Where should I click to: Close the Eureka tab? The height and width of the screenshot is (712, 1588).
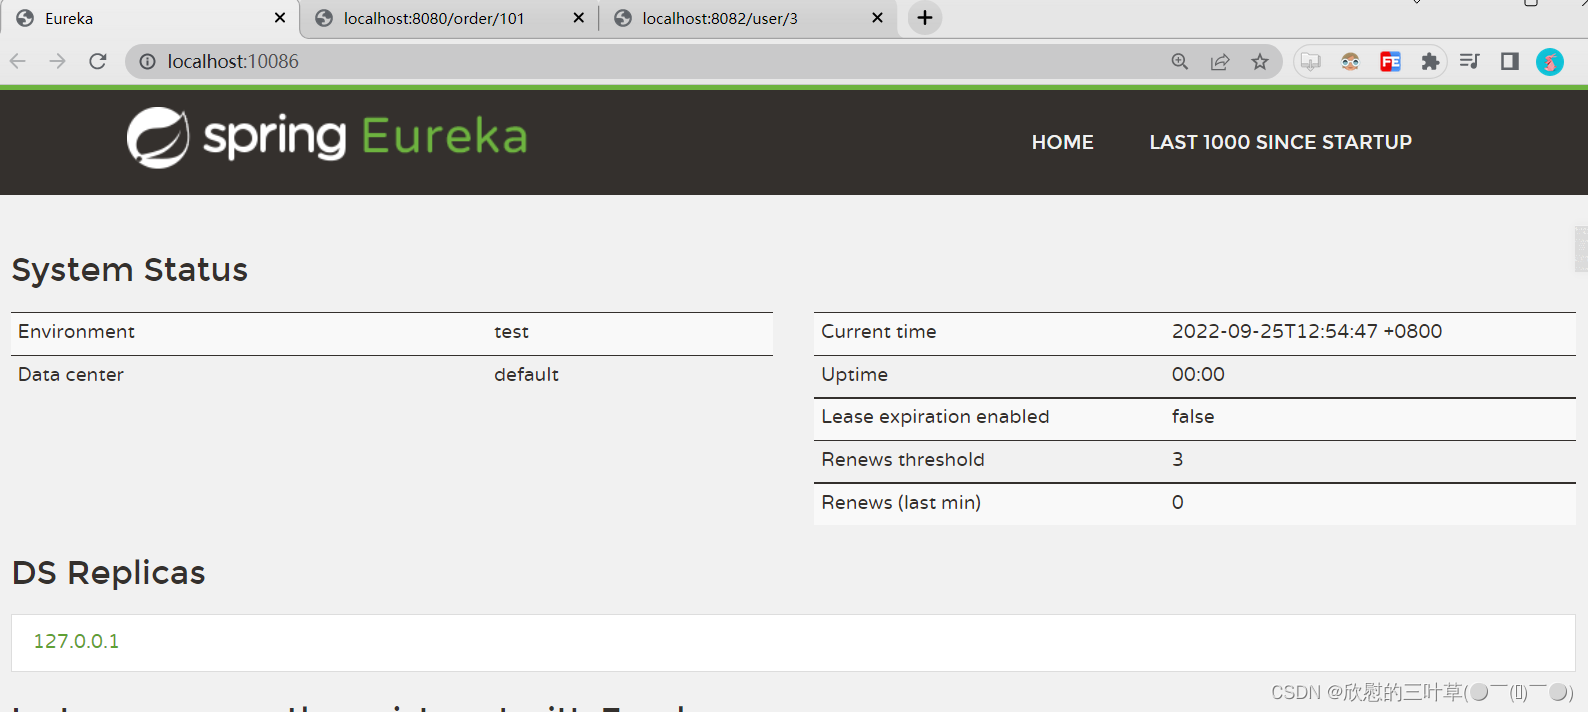coord(280,18)
